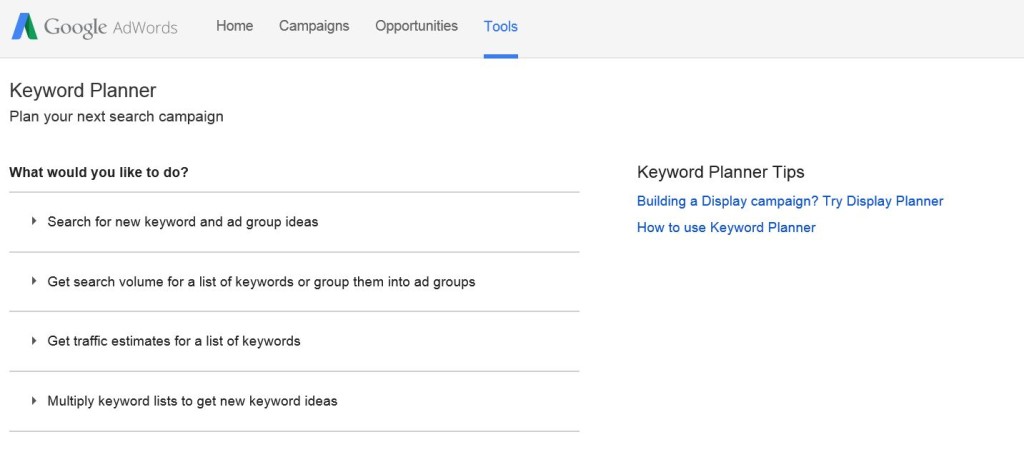The width and height of the screenshot is (1024, 462).
Task: Click the Keyword Planner Tips heading
Action: click(x=720, y=173)
